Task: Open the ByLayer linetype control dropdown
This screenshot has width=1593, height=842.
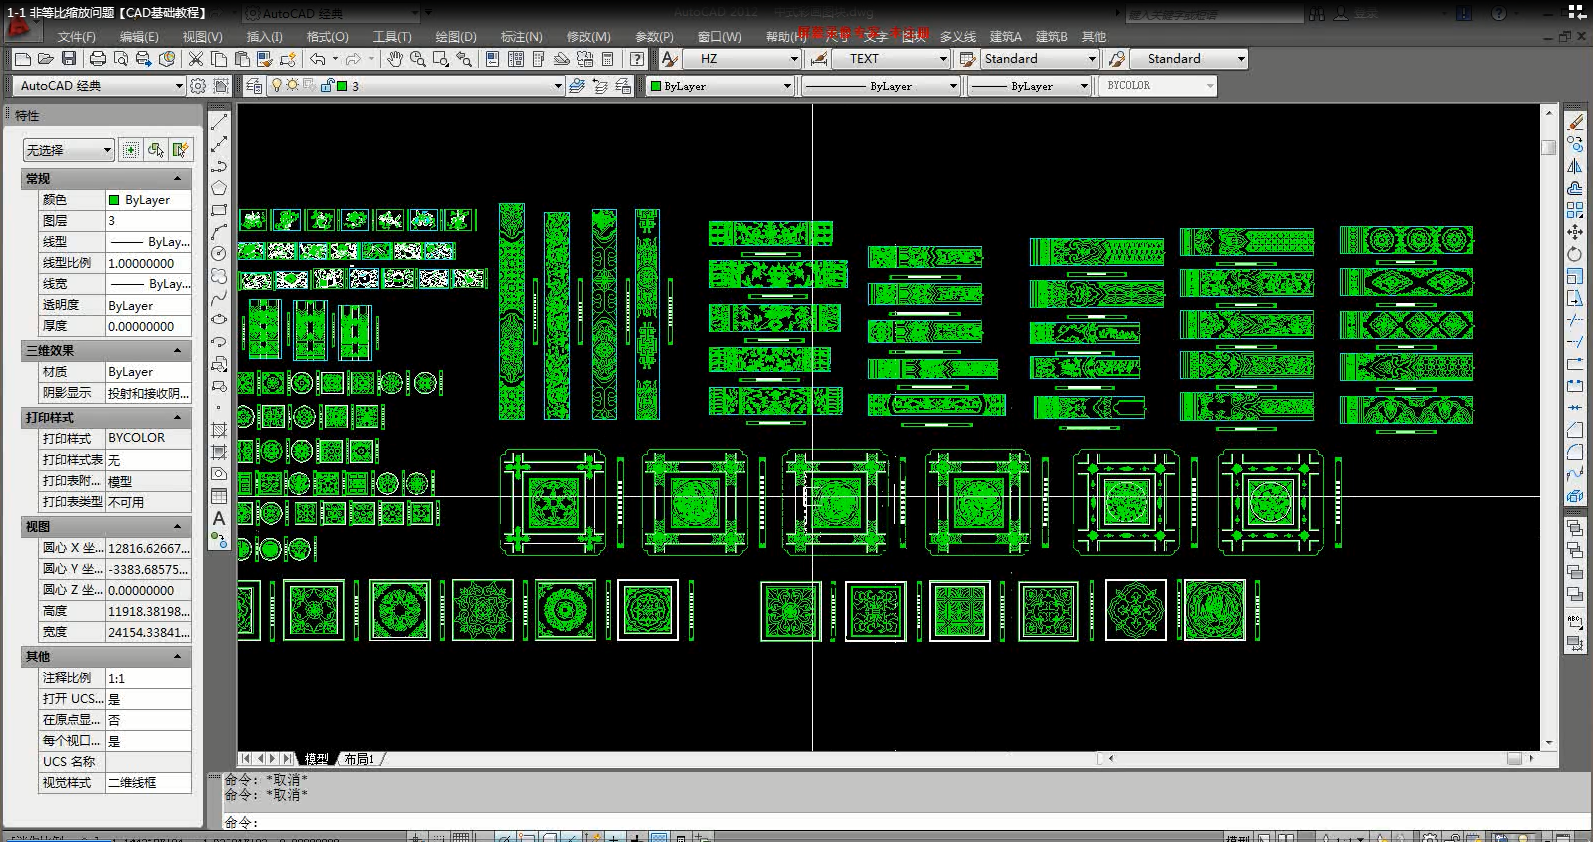Action: coord(882,86)
